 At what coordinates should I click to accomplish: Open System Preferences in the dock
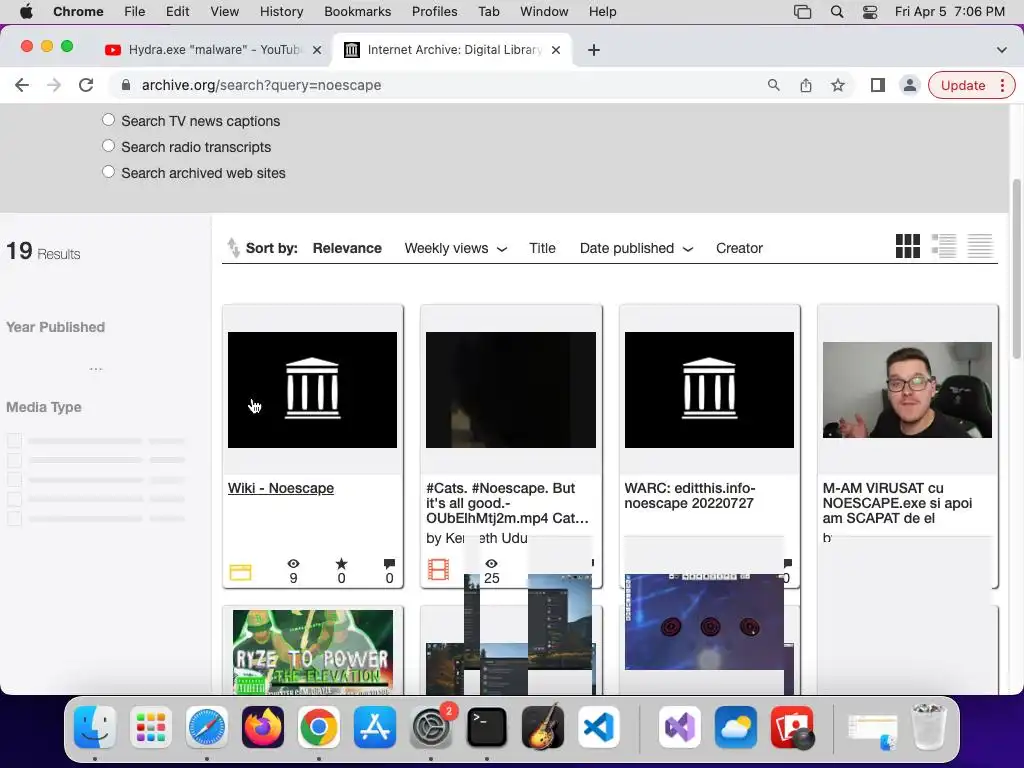point(431,727)
